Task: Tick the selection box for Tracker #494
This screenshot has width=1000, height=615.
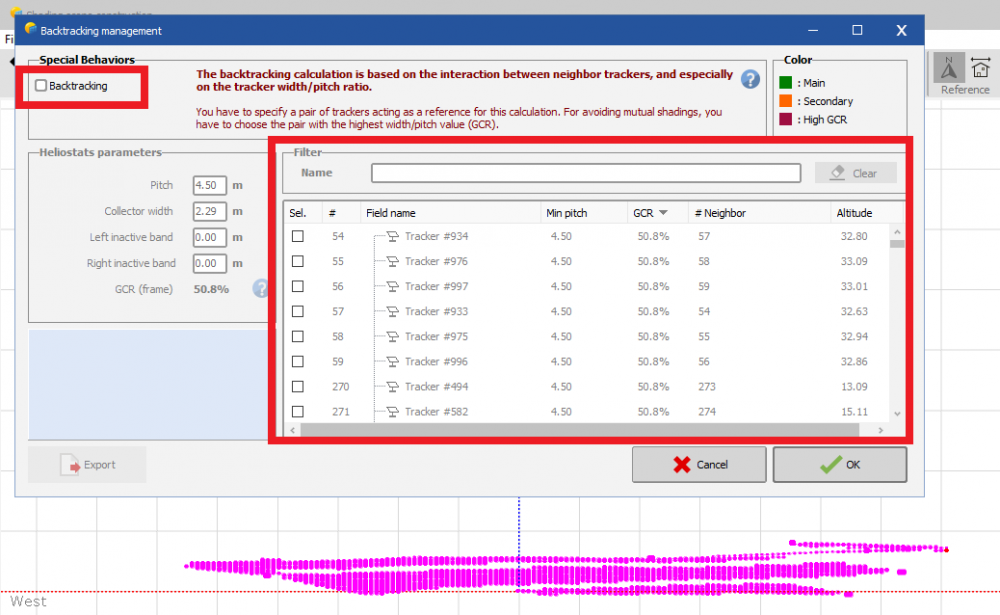Action: 298,387
